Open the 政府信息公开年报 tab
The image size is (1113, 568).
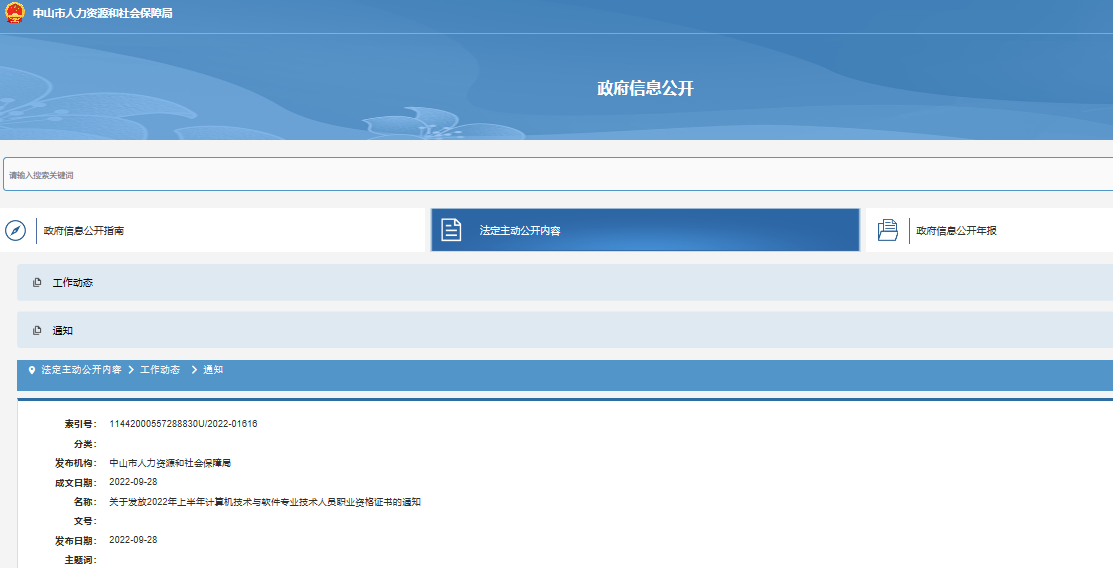(x=989, y=230)
